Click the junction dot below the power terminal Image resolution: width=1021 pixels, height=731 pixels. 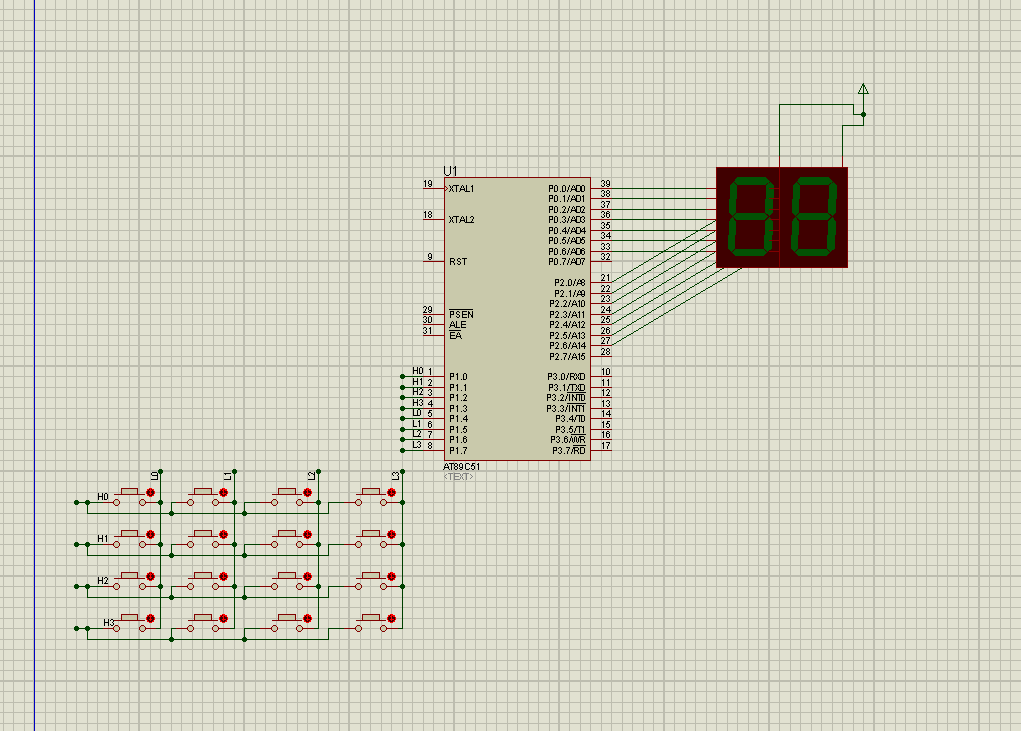point(863,115)
